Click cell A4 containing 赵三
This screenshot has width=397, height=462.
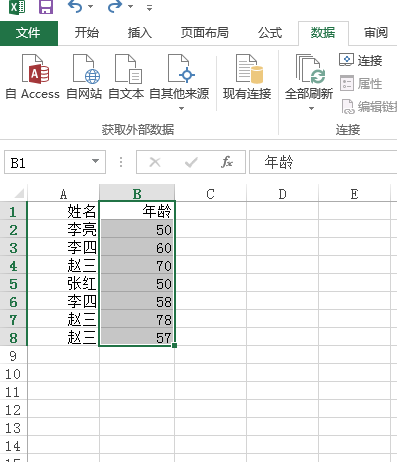pos(63,265)
